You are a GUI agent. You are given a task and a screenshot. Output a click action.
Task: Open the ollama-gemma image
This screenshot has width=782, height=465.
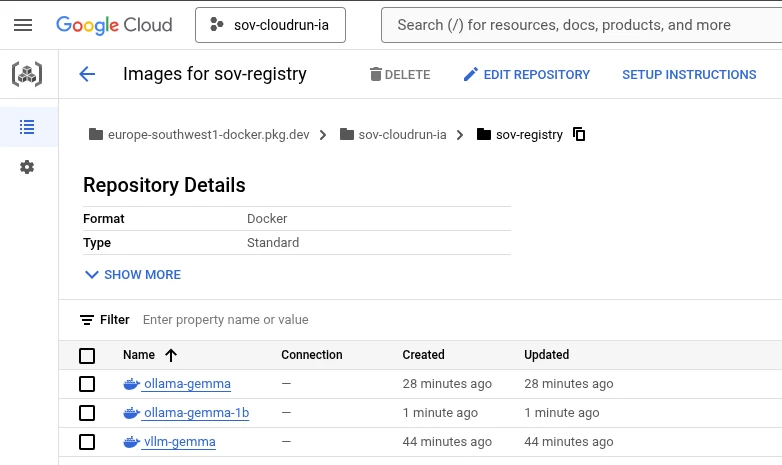(188, 384)
